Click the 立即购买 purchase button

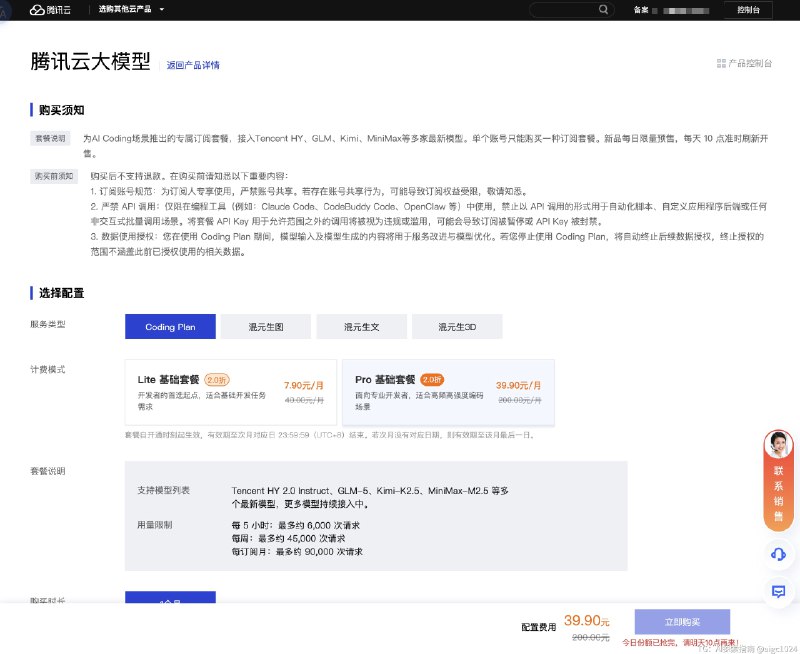tap(684, 620)
